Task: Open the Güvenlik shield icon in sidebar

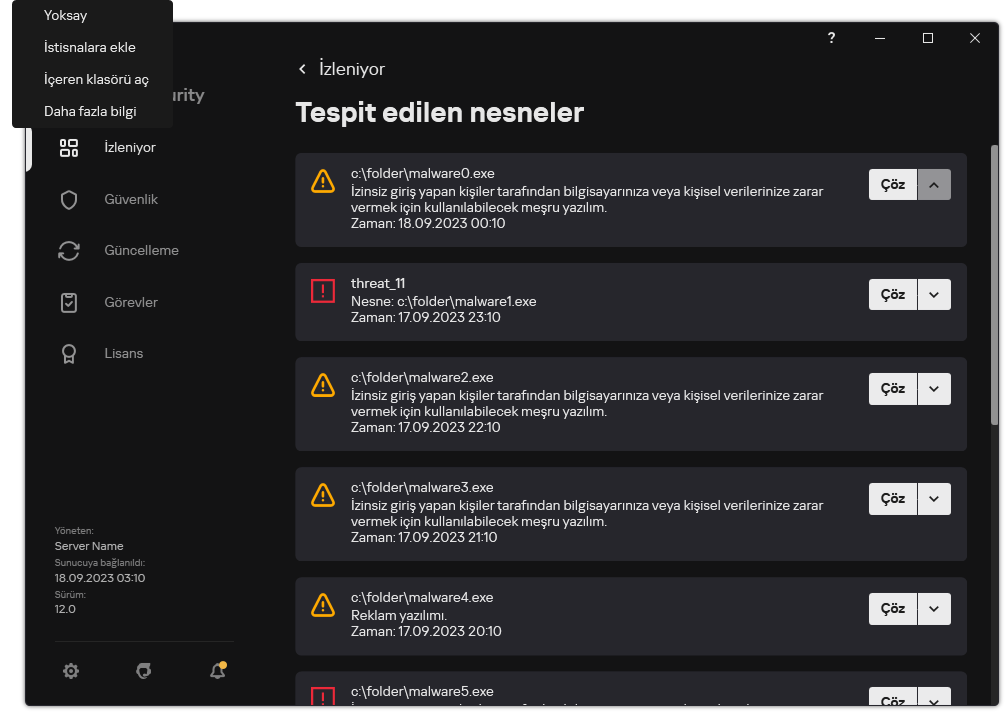Action: point(69,200)
